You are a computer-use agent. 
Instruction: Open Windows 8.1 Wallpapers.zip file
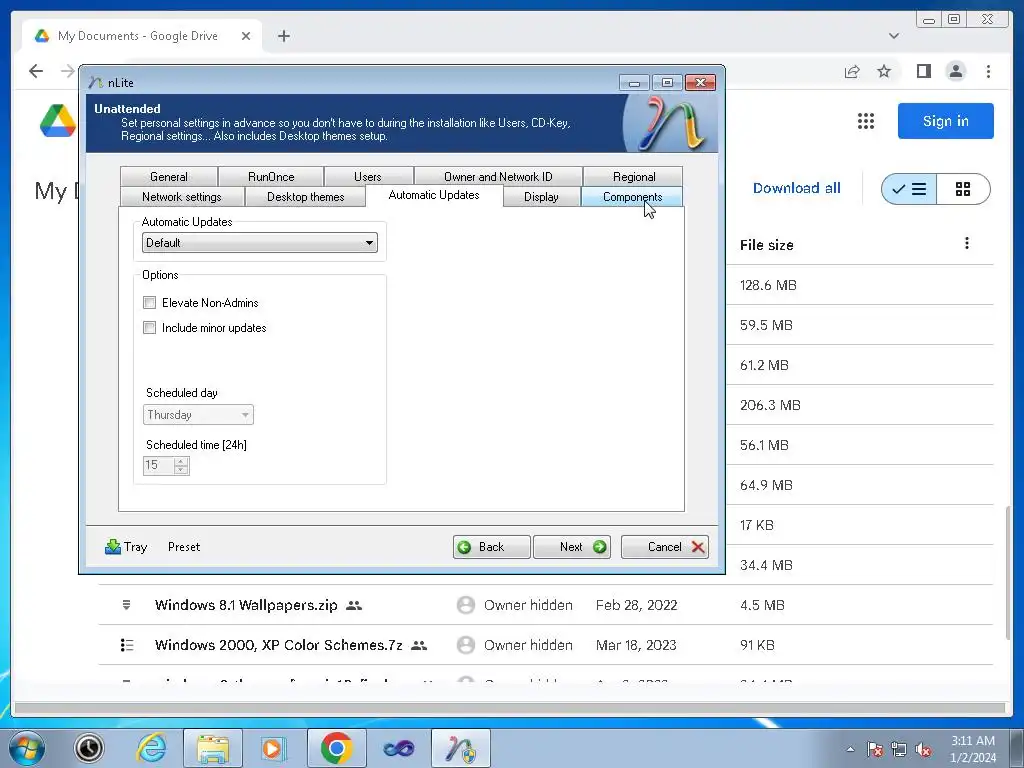click(246, 605)
